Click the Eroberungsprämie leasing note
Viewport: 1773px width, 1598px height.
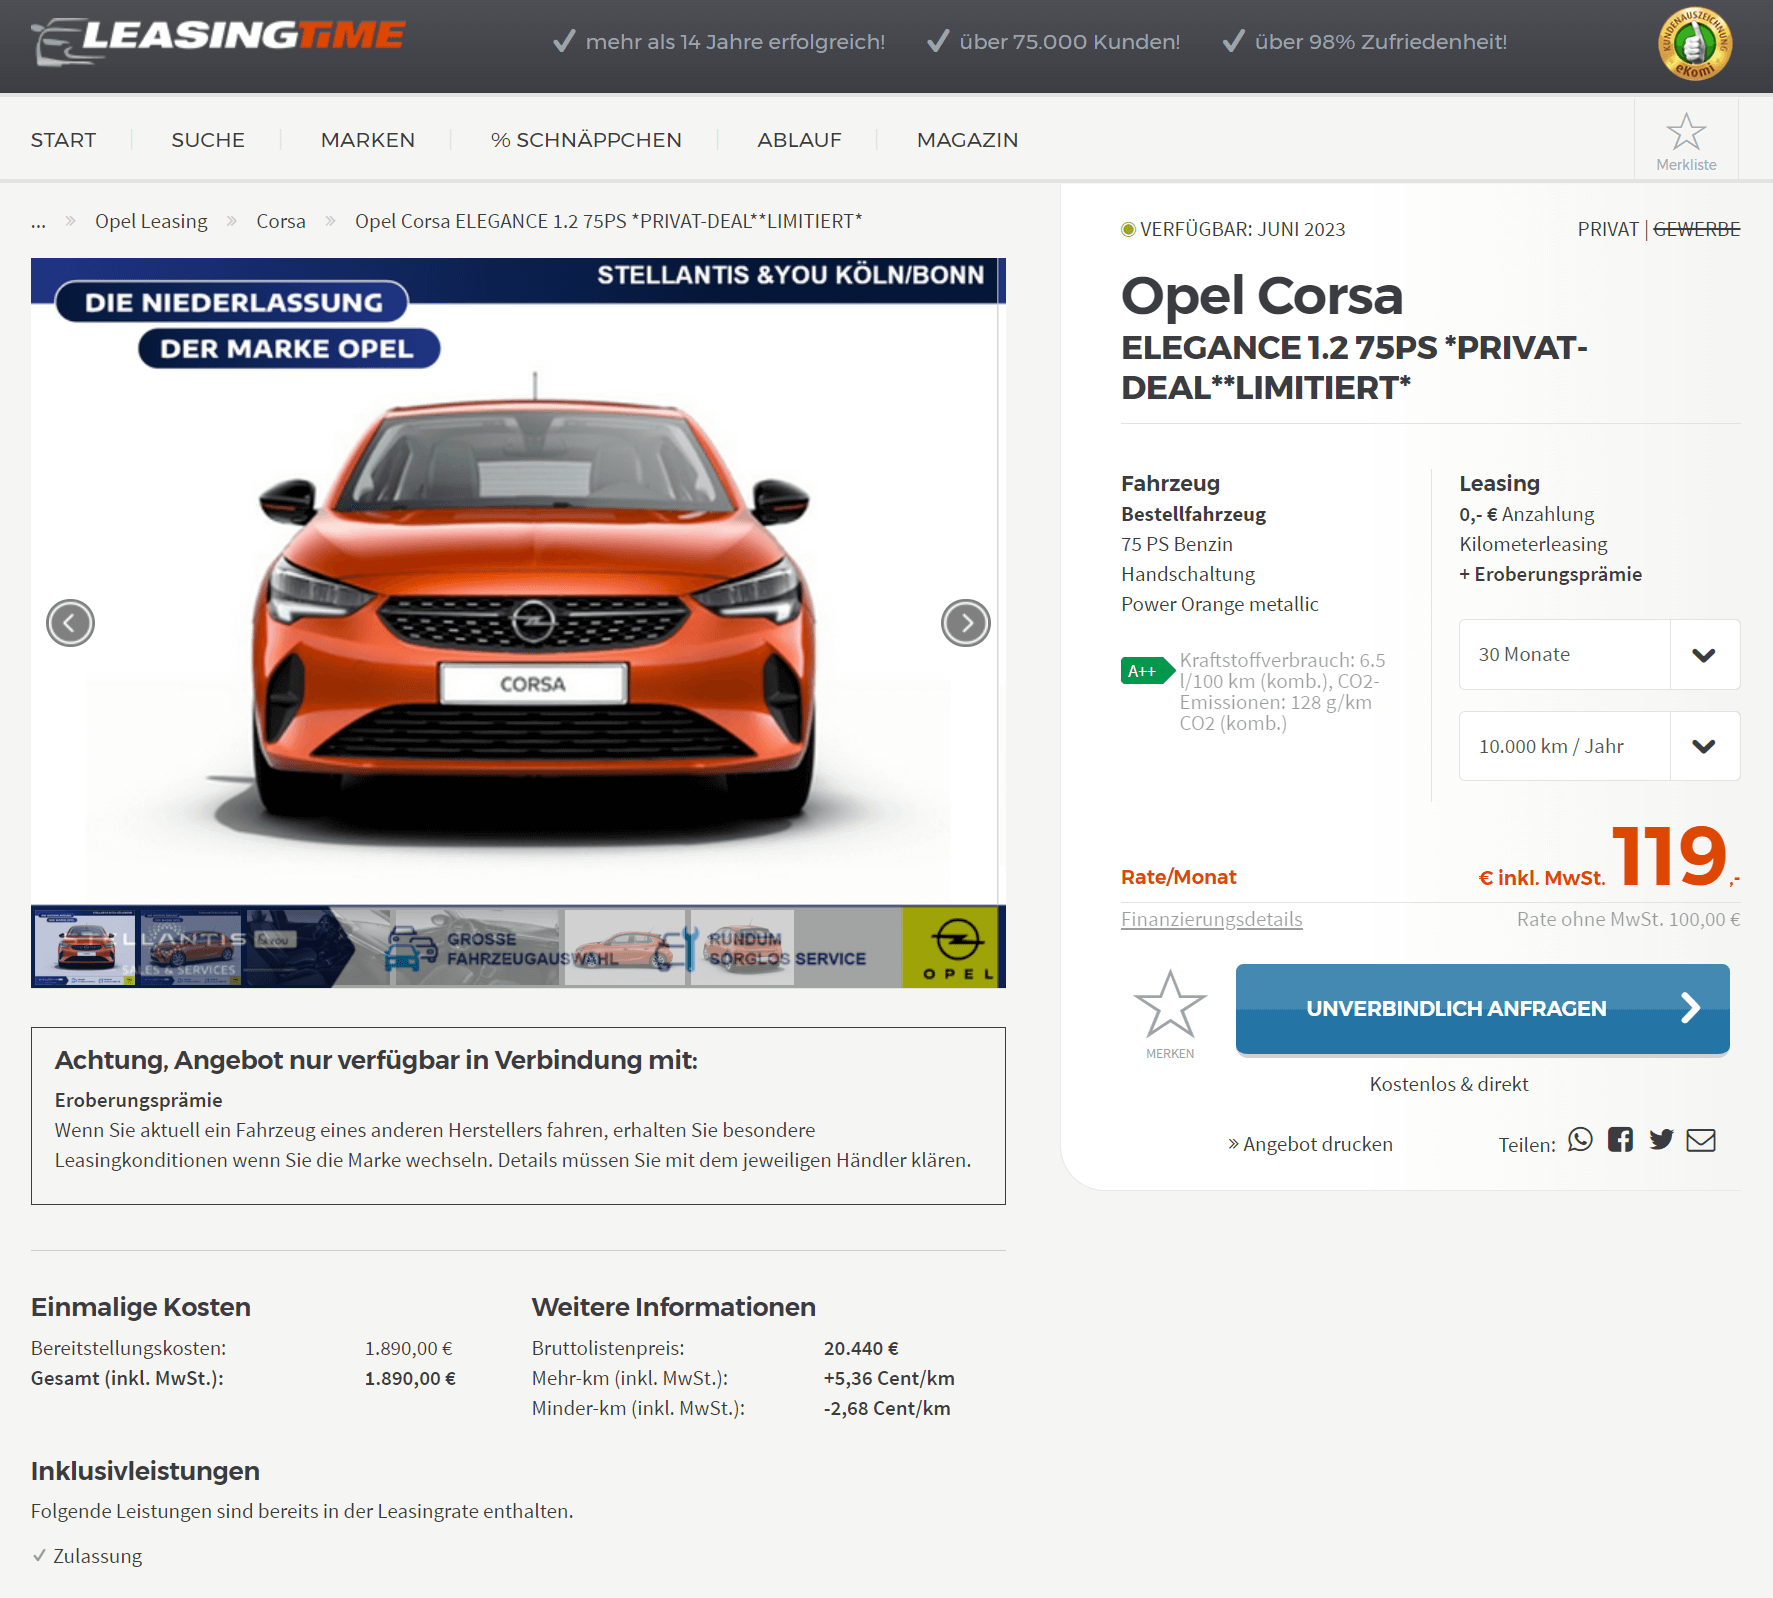point(1550,574)
